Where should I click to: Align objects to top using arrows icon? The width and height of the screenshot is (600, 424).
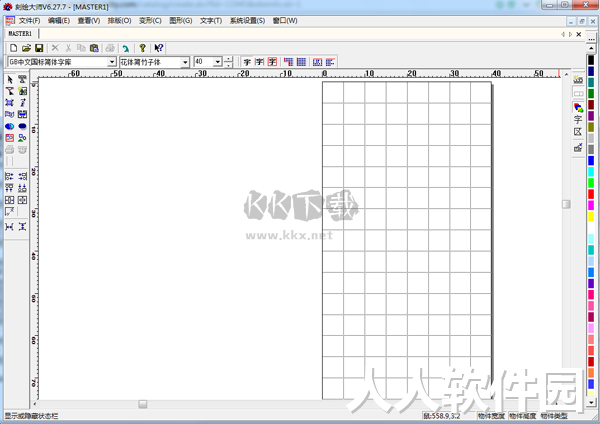pyautogui.click(x=10, y=188)
